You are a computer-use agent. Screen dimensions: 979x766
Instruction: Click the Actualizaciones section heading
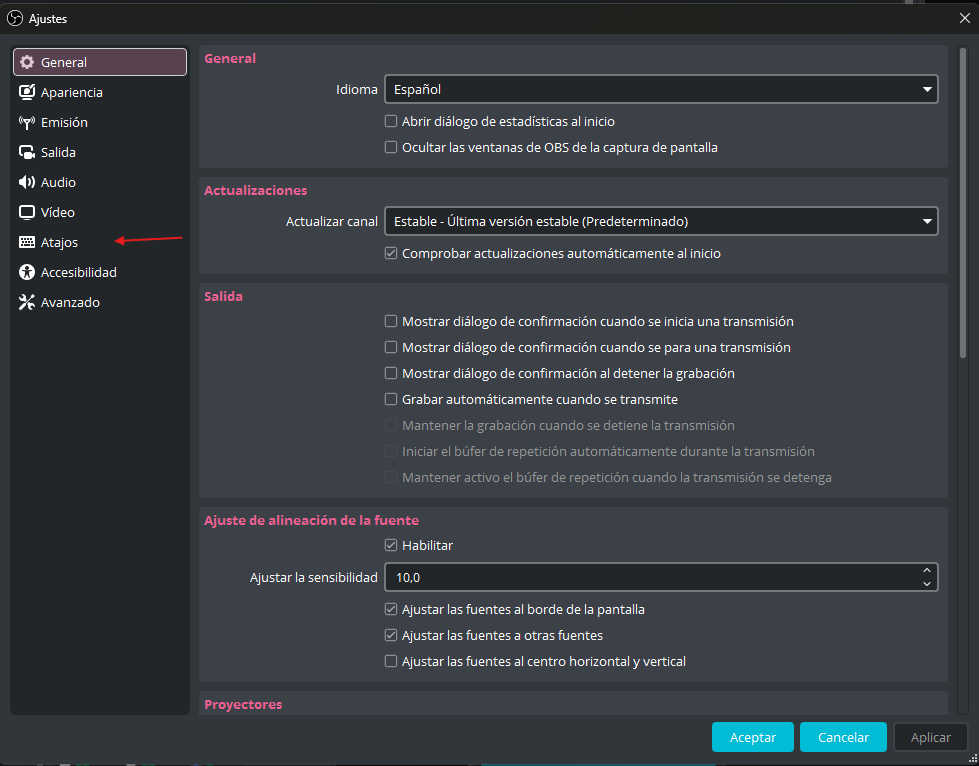point(255,190)
